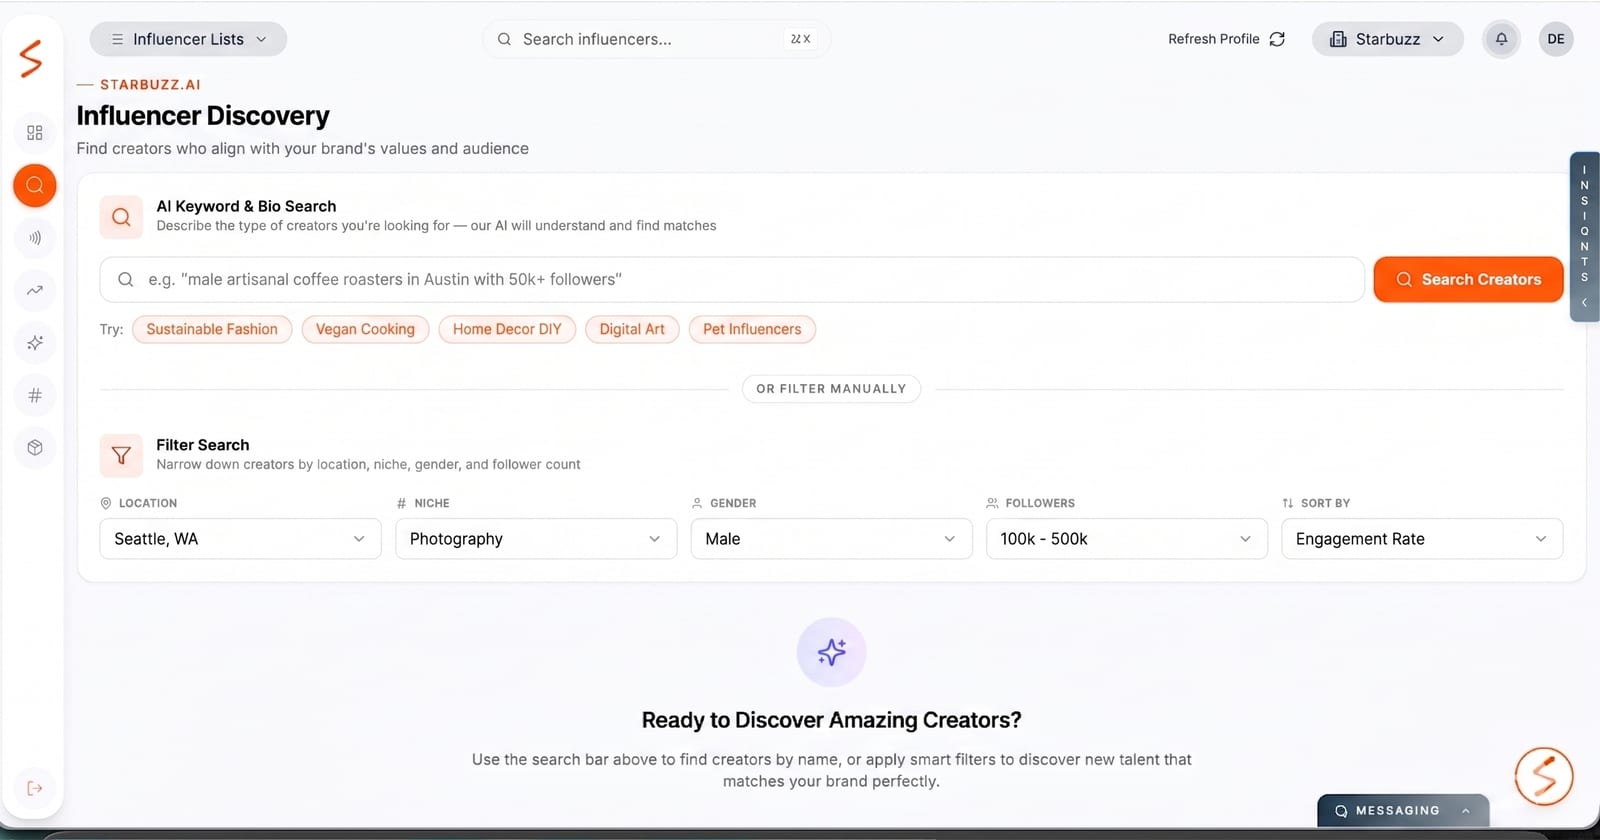This screenshot has width=1600, height=840.
Task: Click the Search Creators button
Action: click(x=1467, y=279)
